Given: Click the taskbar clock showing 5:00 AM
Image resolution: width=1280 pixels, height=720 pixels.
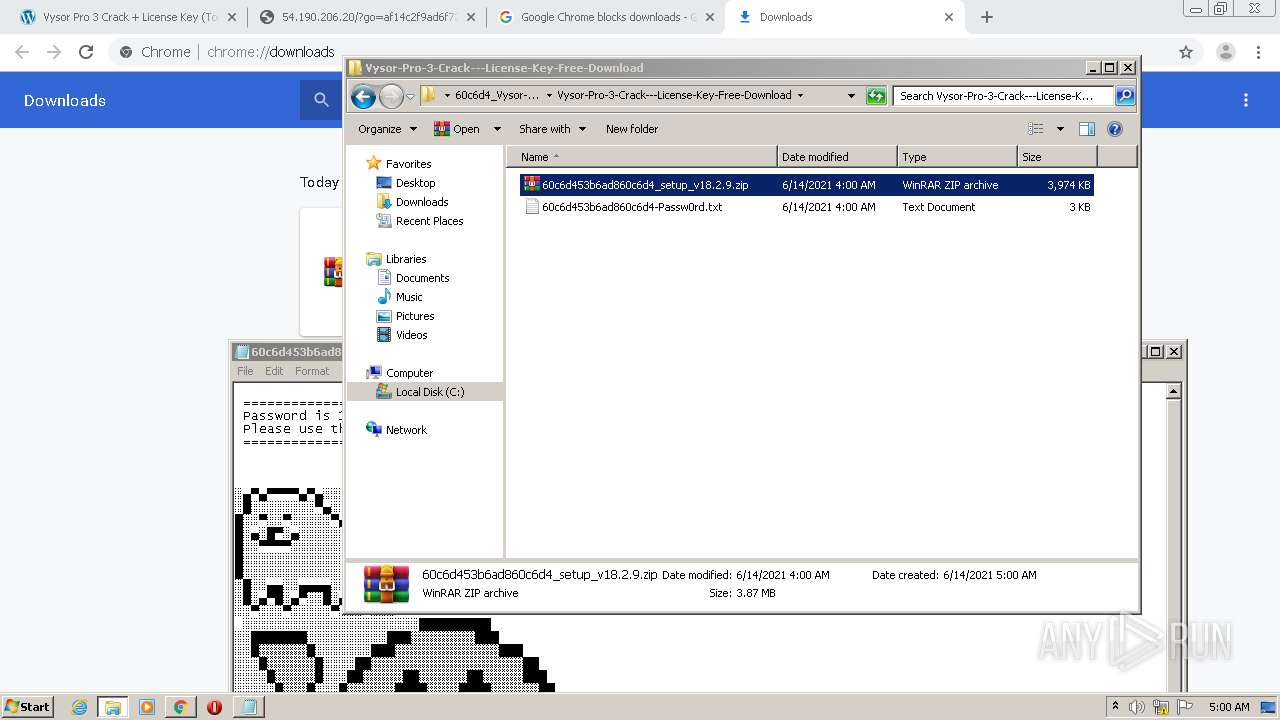Looking at the screenshot, I should pos(1229,707).
